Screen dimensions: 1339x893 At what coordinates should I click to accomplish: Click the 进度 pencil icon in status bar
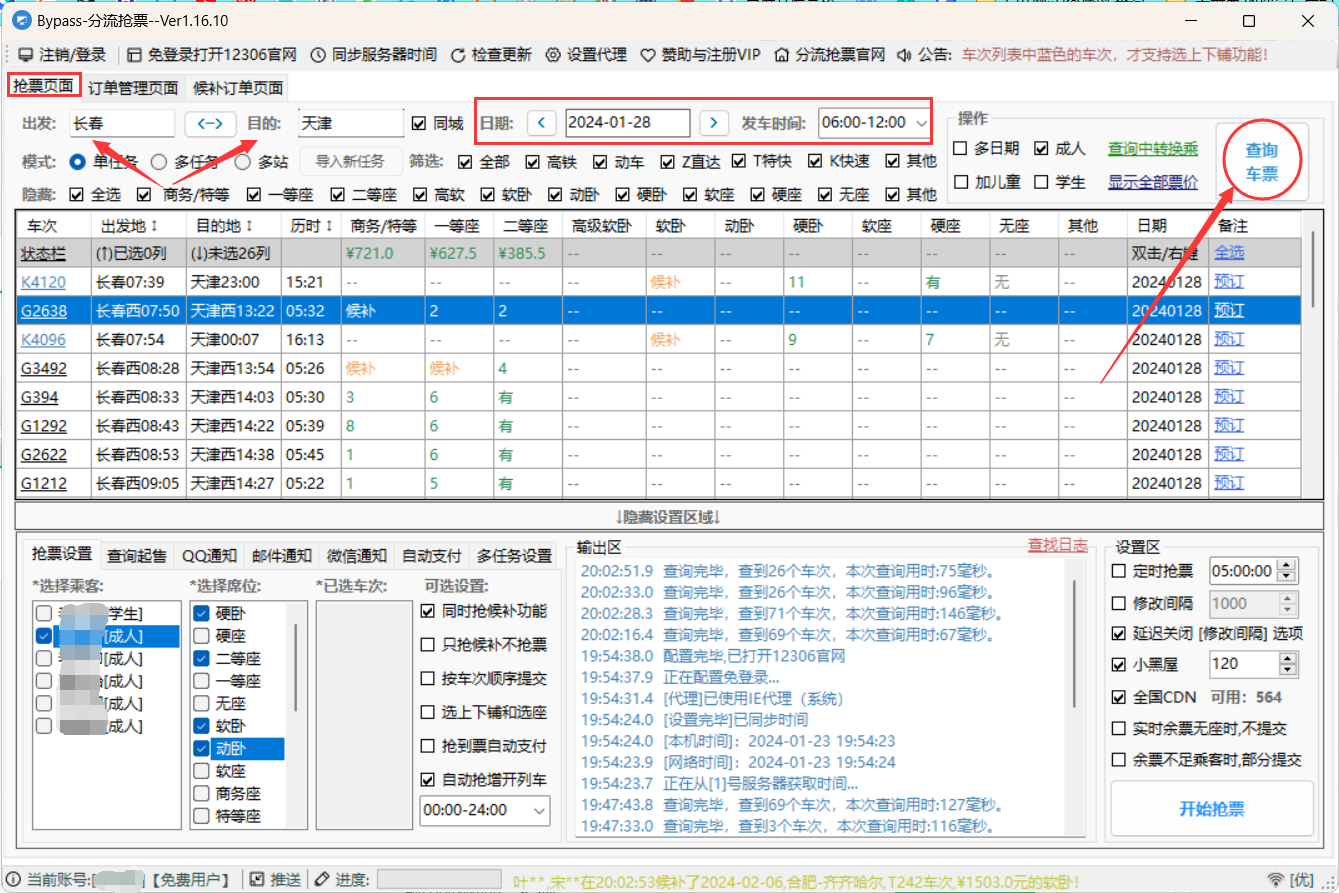(x=321, y=879)
